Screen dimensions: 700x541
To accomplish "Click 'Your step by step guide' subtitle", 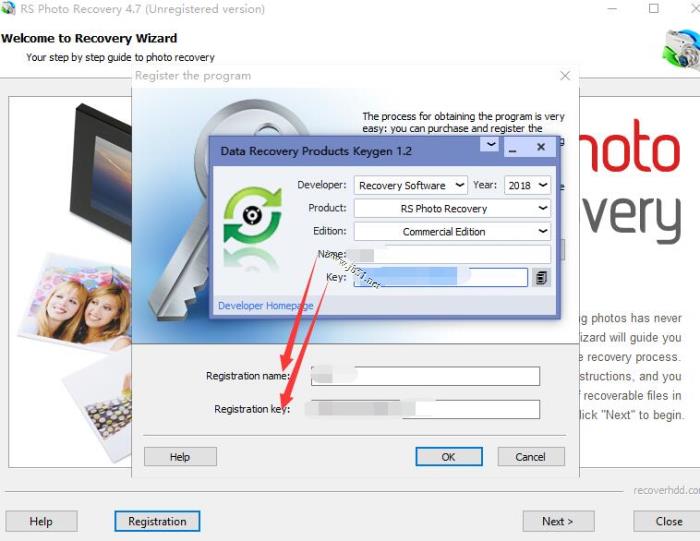I will coord(120,58).
